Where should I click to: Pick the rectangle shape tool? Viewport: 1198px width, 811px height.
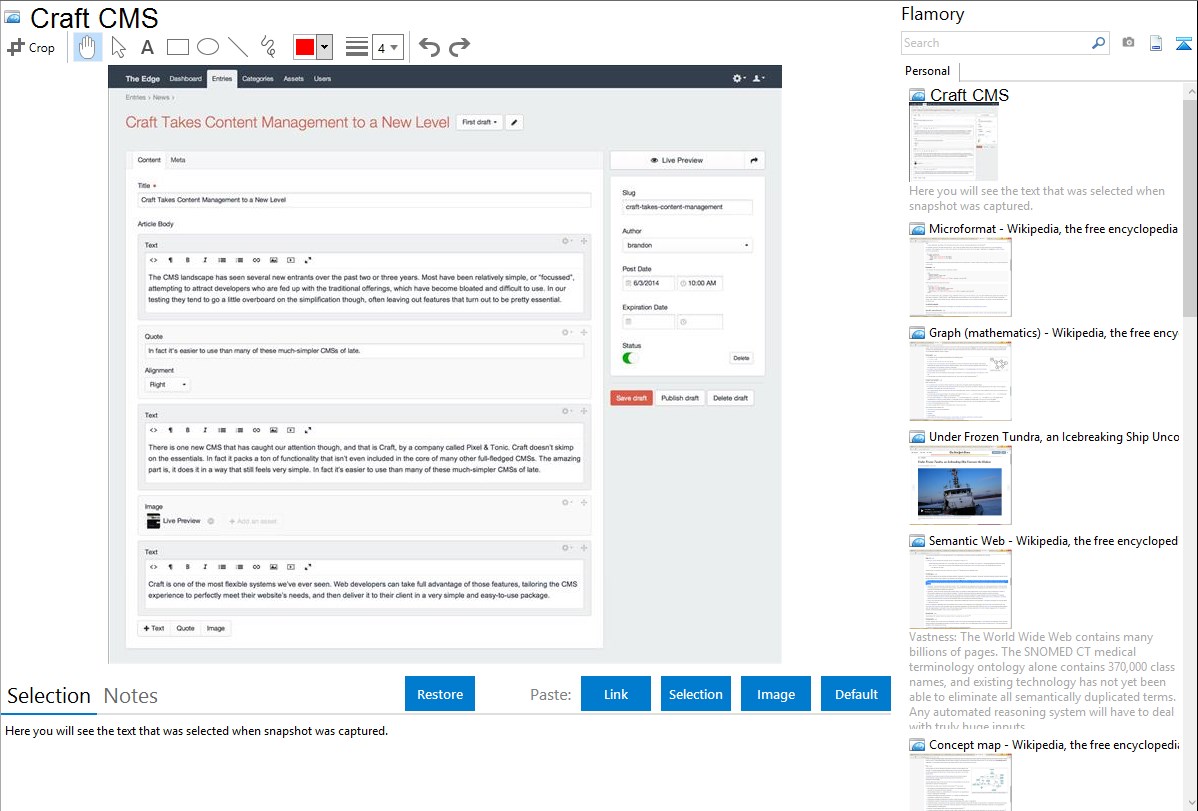click(x=177, y=47)
